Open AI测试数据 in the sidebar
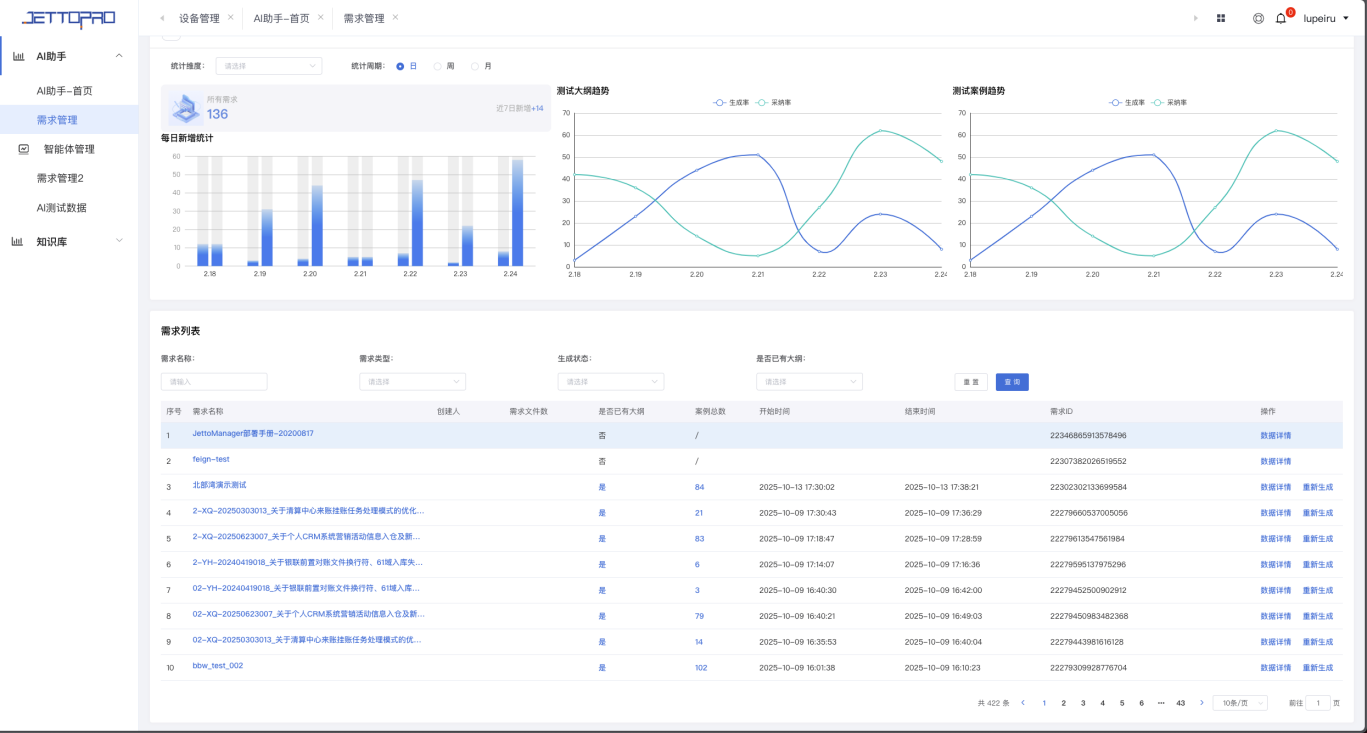The width and height of the screenshot is (1367, 733). coord(61,208)
